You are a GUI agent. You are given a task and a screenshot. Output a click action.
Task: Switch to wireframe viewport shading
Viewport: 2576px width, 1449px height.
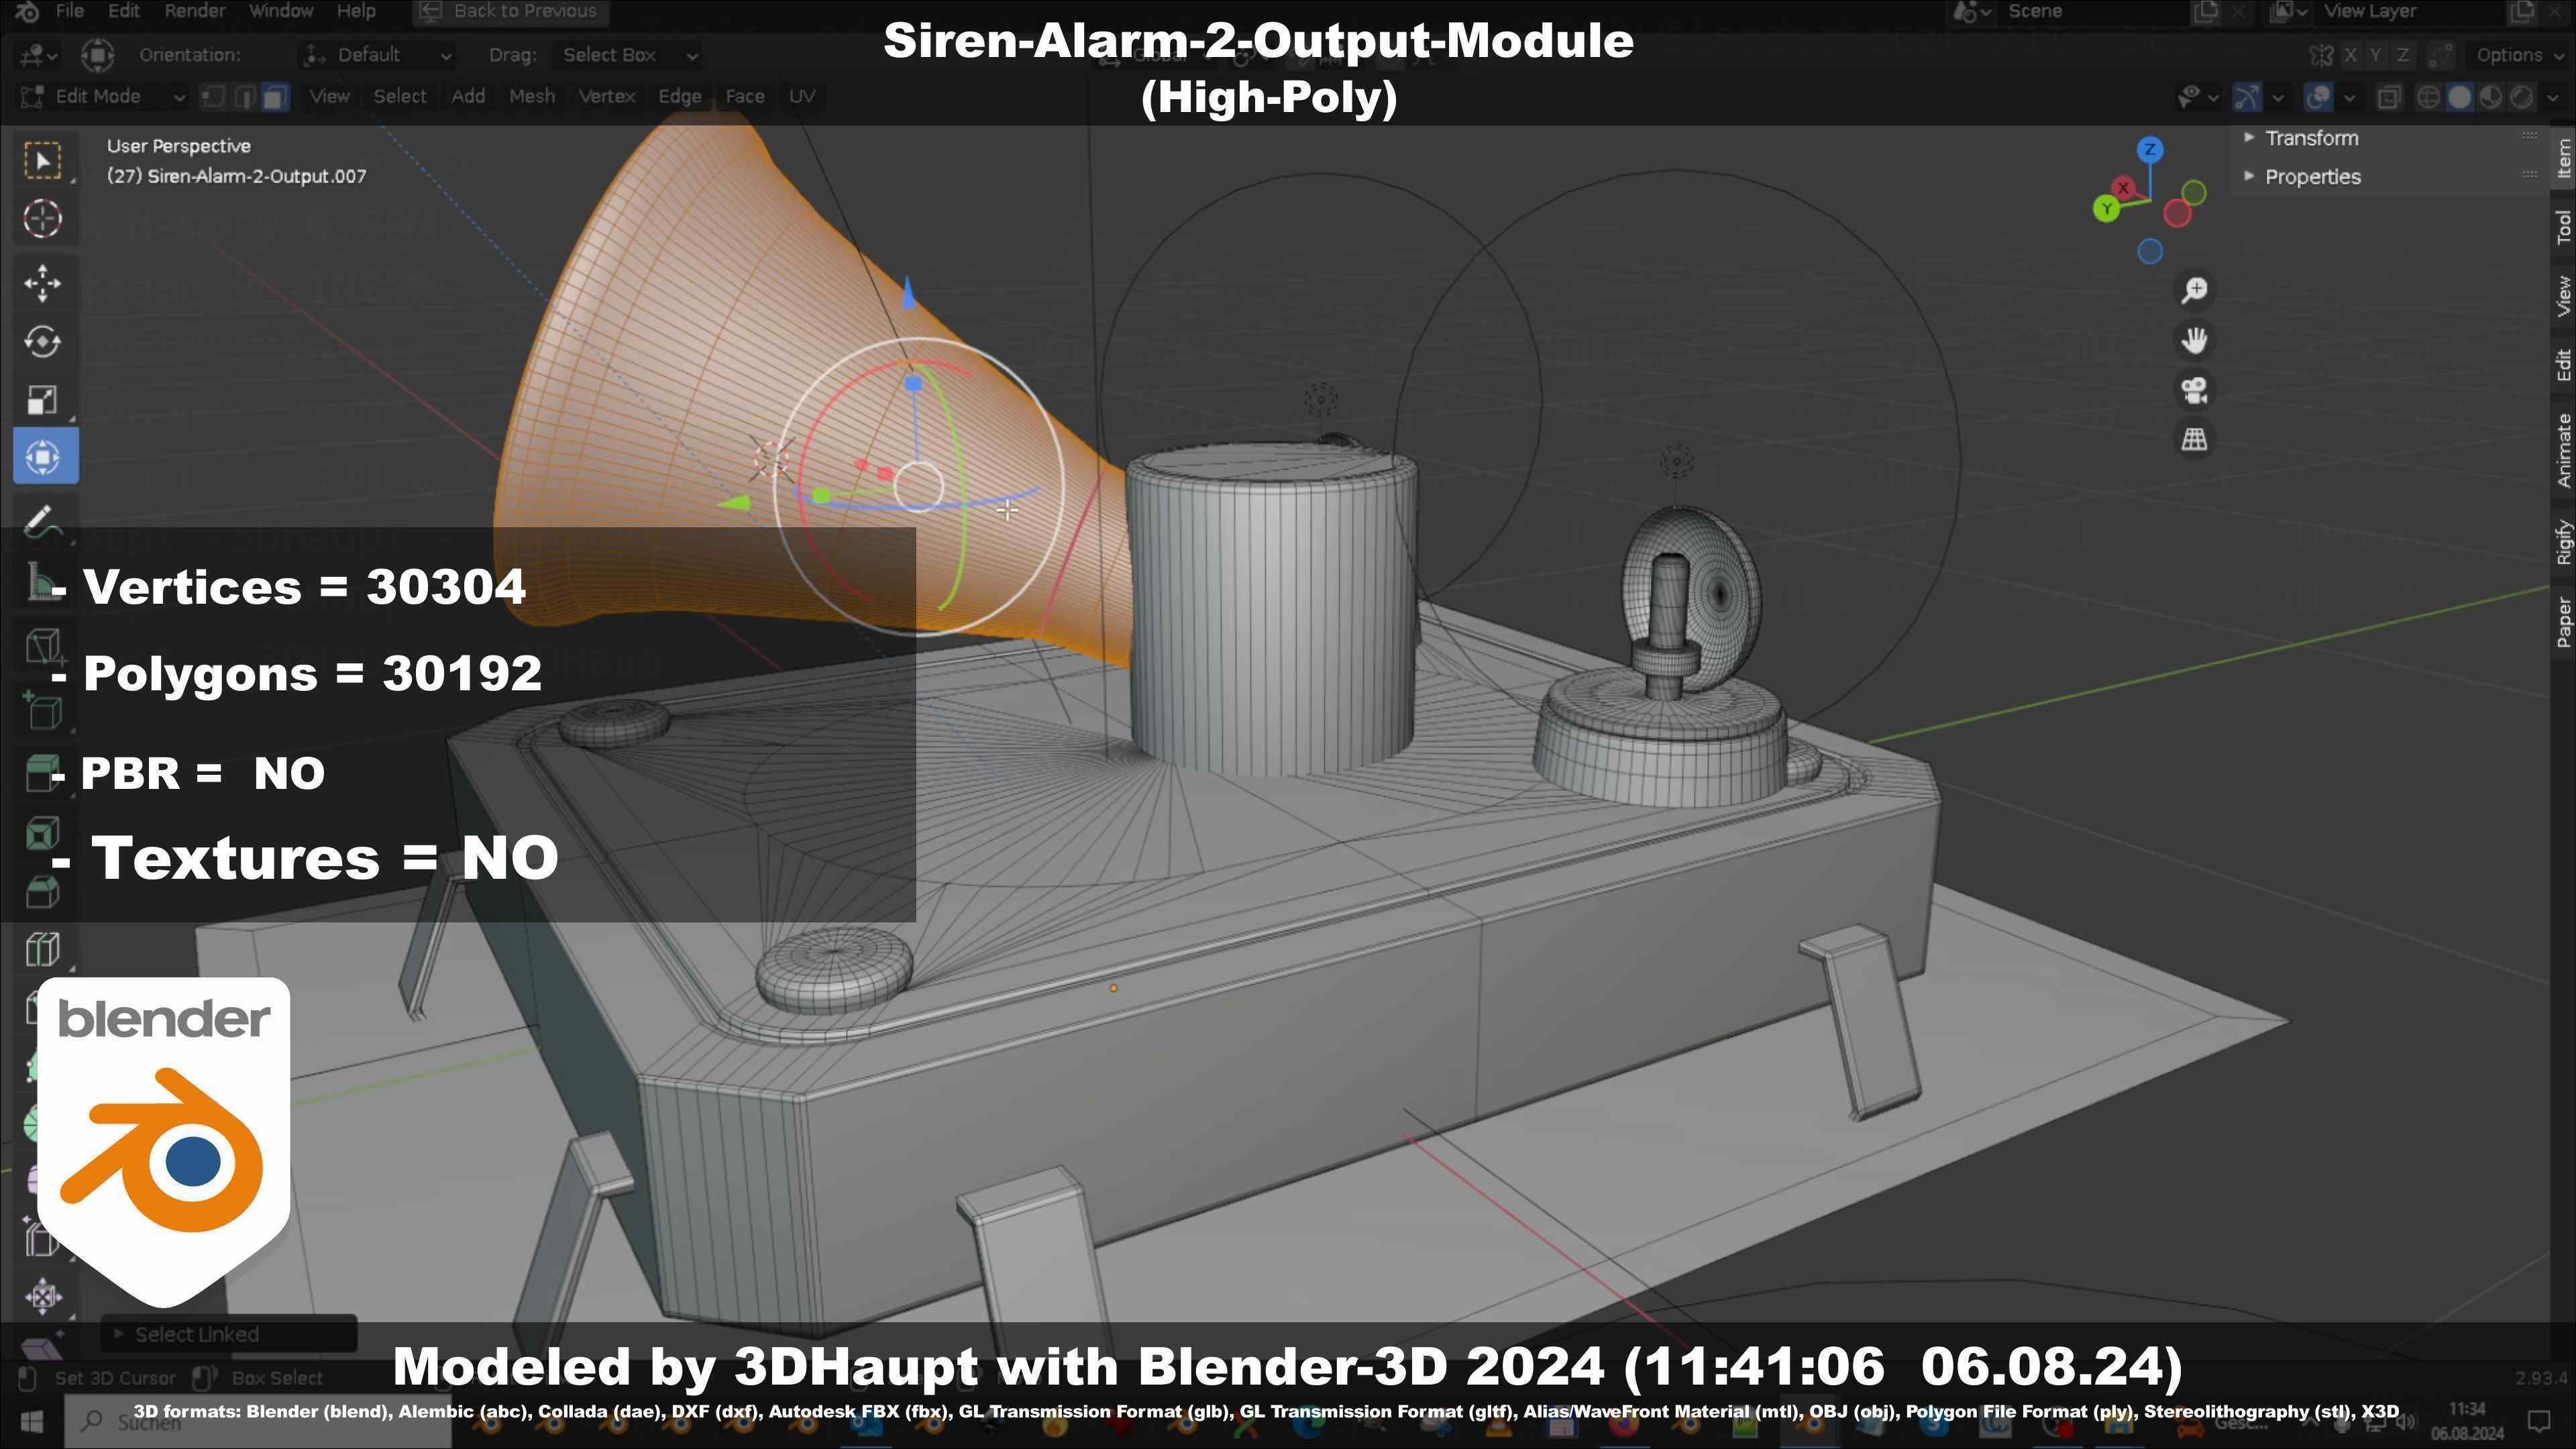click(x=2428, y=97)
